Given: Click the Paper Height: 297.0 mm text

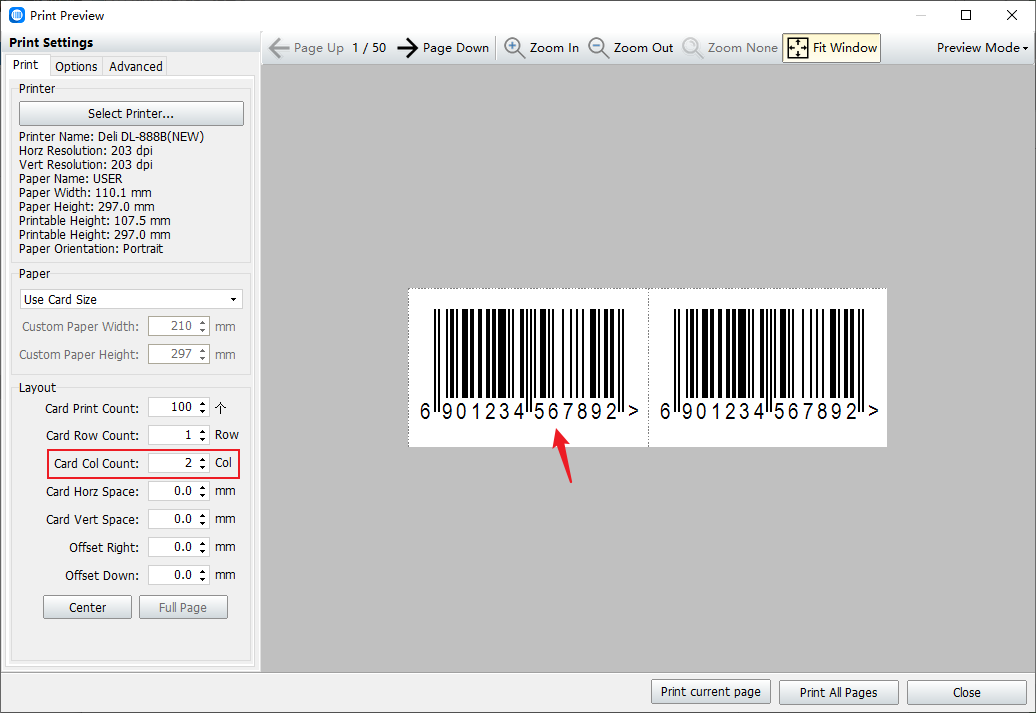Looking at the screenshot, I should [x=87, y=207].
